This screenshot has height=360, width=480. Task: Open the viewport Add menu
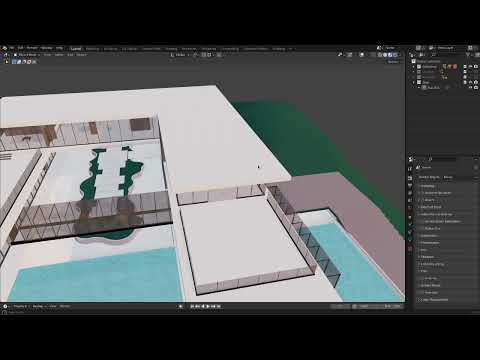coord(70,55)
